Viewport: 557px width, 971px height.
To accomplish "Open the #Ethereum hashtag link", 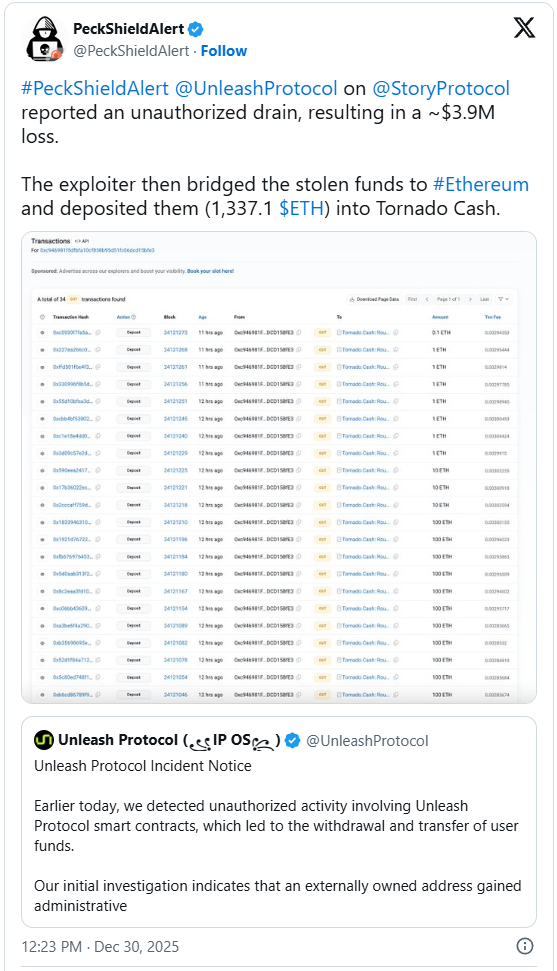I will coord(481,185).
